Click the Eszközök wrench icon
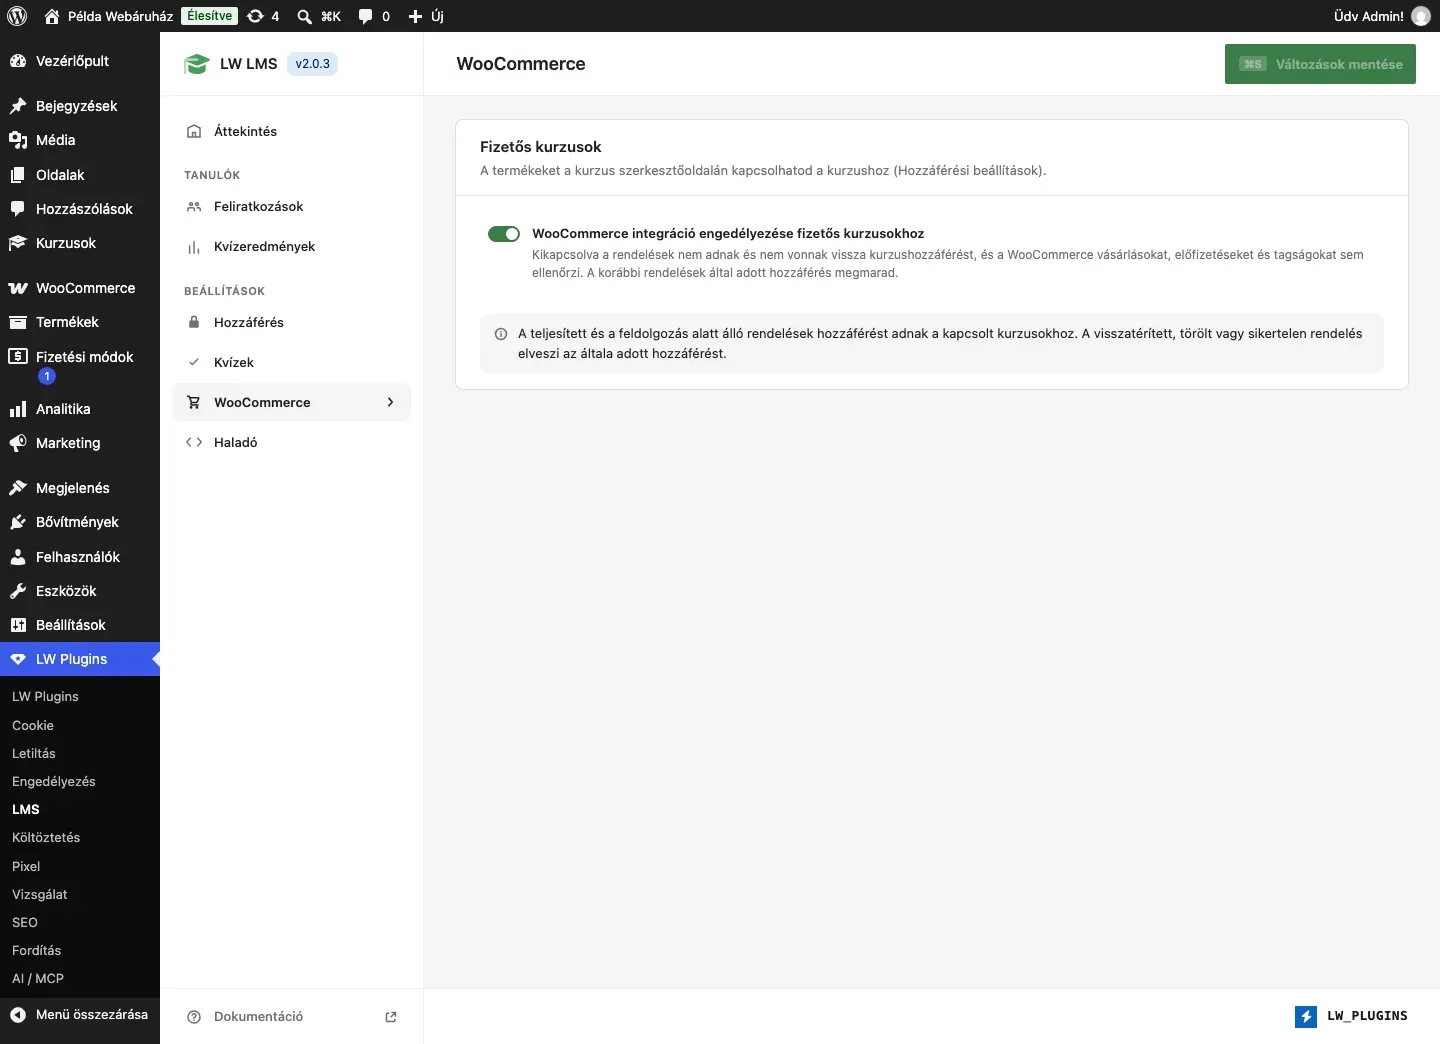Screen dimensions: 1440x1044 18,591
